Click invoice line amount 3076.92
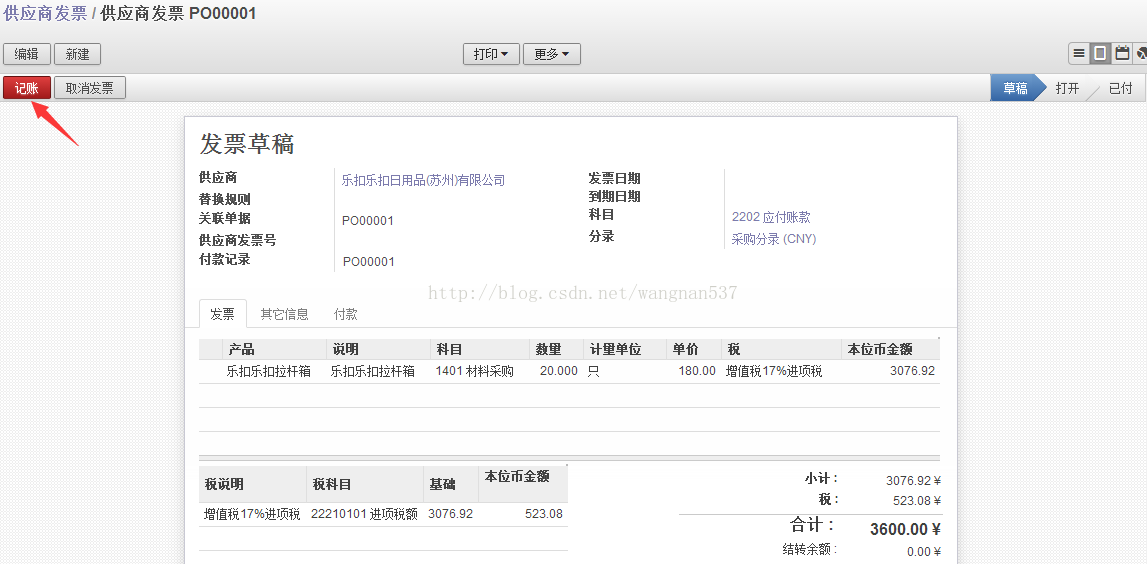 coord(912,371)
